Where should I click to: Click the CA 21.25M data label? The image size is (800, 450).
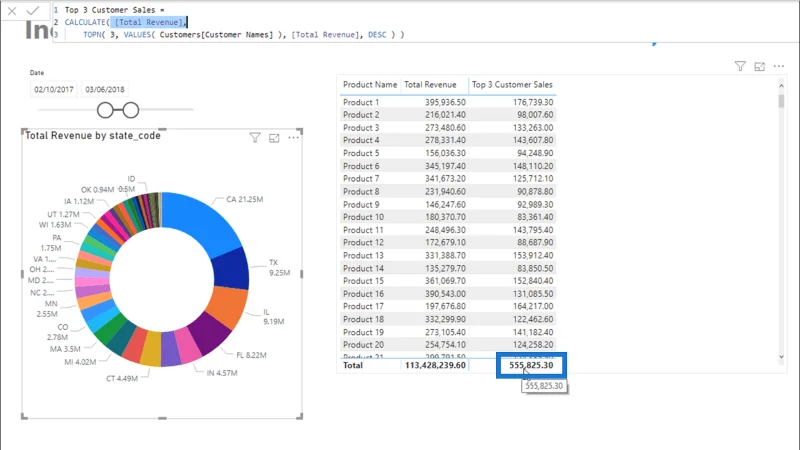pyautogui.click(x=245, y=199)
